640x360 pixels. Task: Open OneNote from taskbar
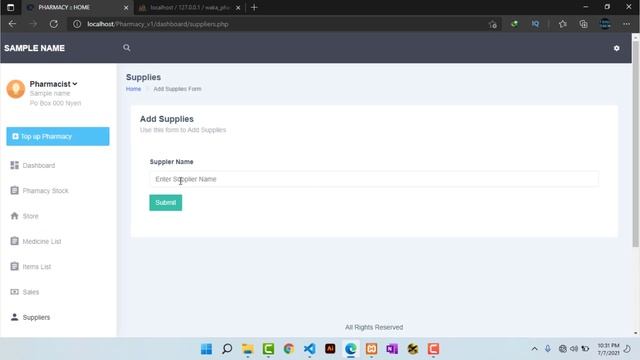click(x=392, y=349)
